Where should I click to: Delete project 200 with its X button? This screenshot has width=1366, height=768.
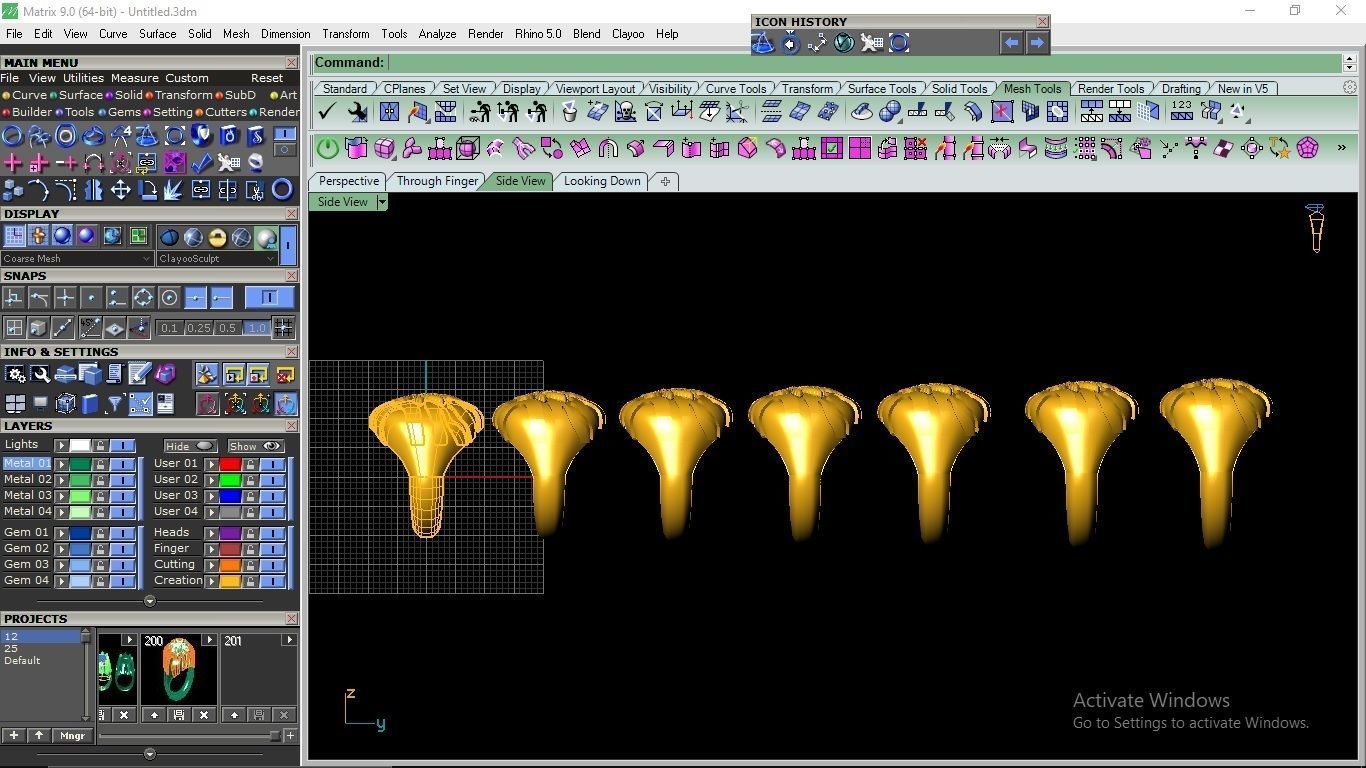pyautogui.click(x=204, y=715)
